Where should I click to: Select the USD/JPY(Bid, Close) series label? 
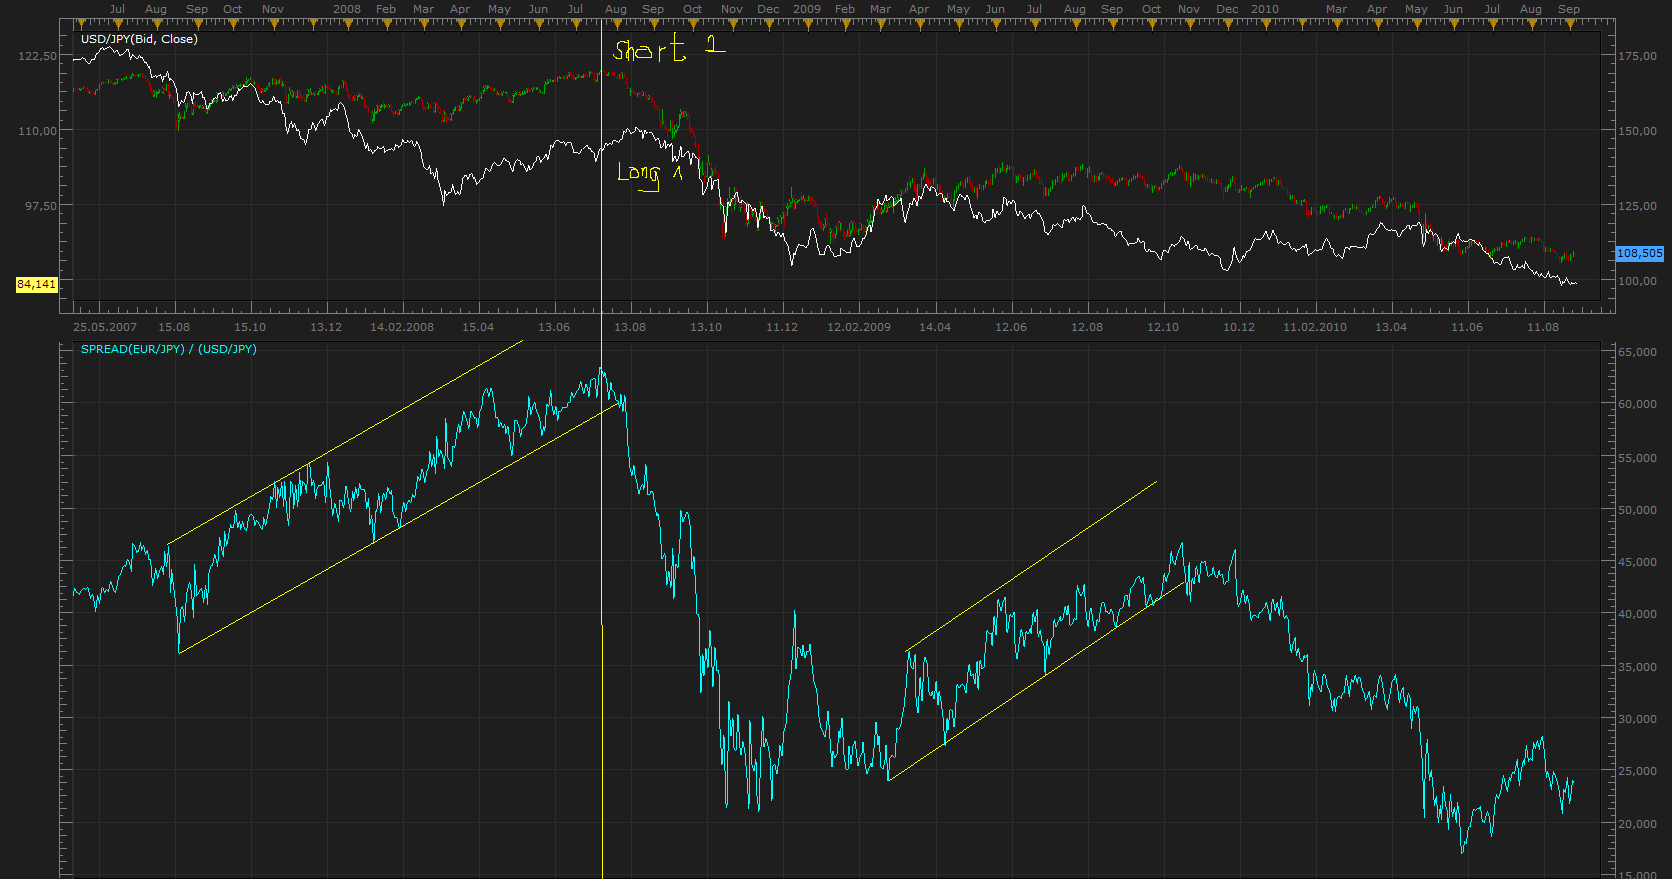(x=139, y=39)
